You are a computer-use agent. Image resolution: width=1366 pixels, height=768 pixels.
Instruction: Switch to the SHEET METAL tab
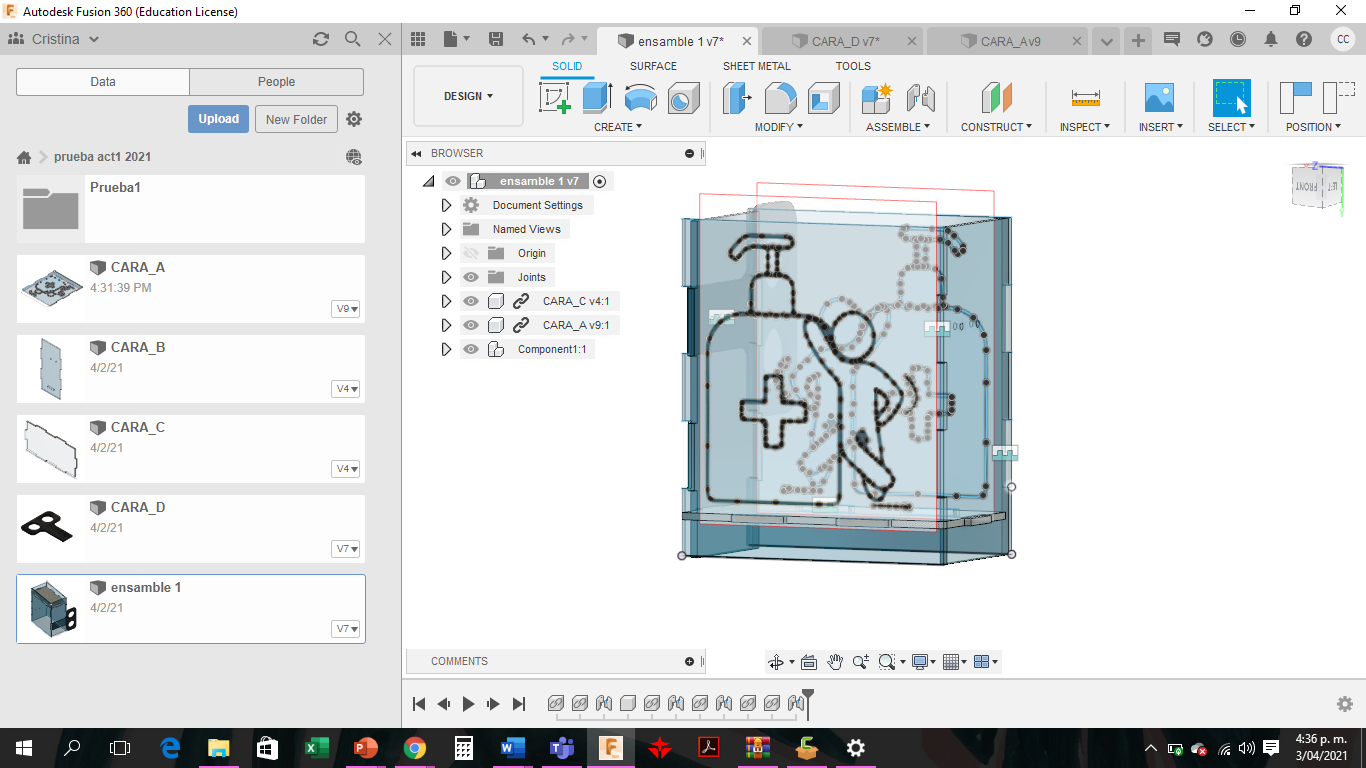pyautogui.click(x=757, y=66)
